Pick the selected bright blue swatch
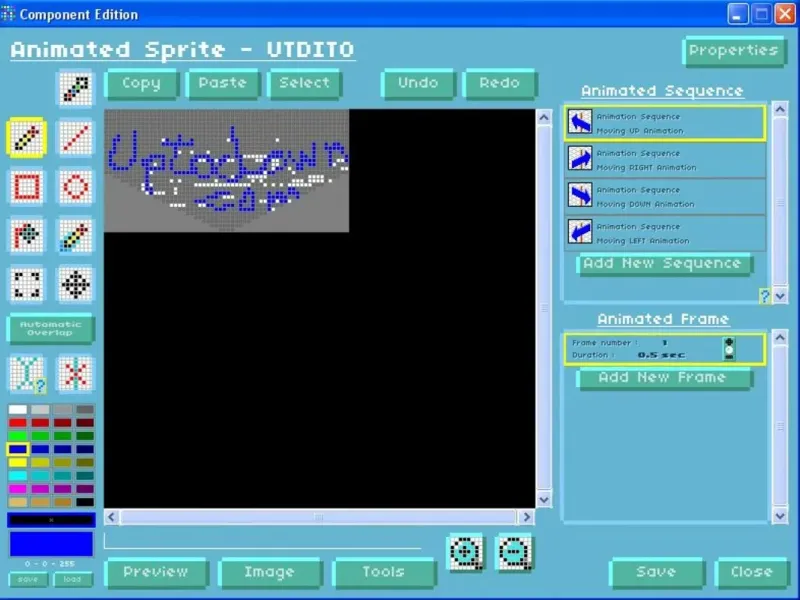 pos(17,449)
